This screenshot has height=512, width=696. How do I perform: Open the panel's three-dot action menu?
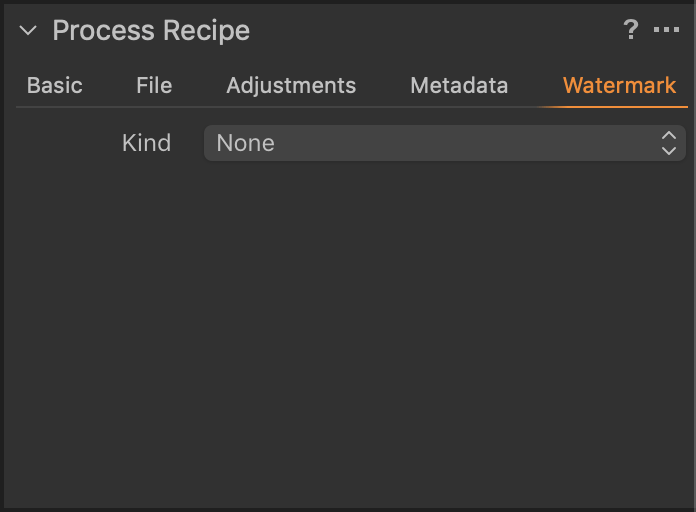pos(666,31)
